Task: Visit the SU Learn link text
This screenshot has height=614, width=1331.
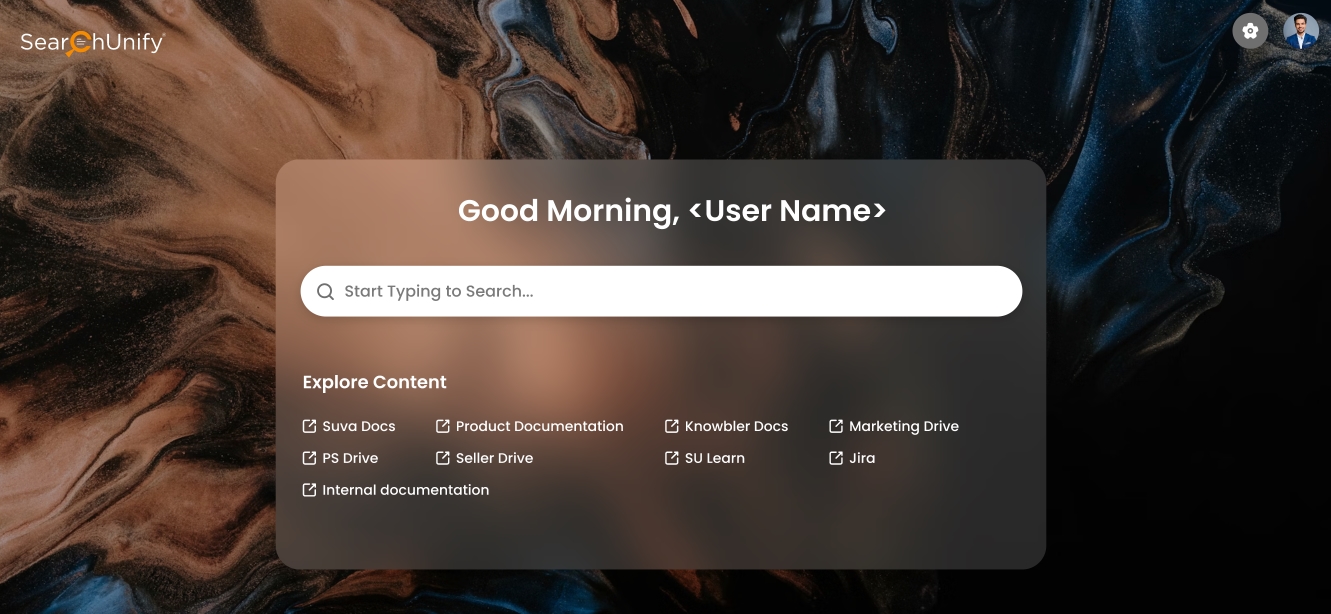Action: [x=714, y=459]
